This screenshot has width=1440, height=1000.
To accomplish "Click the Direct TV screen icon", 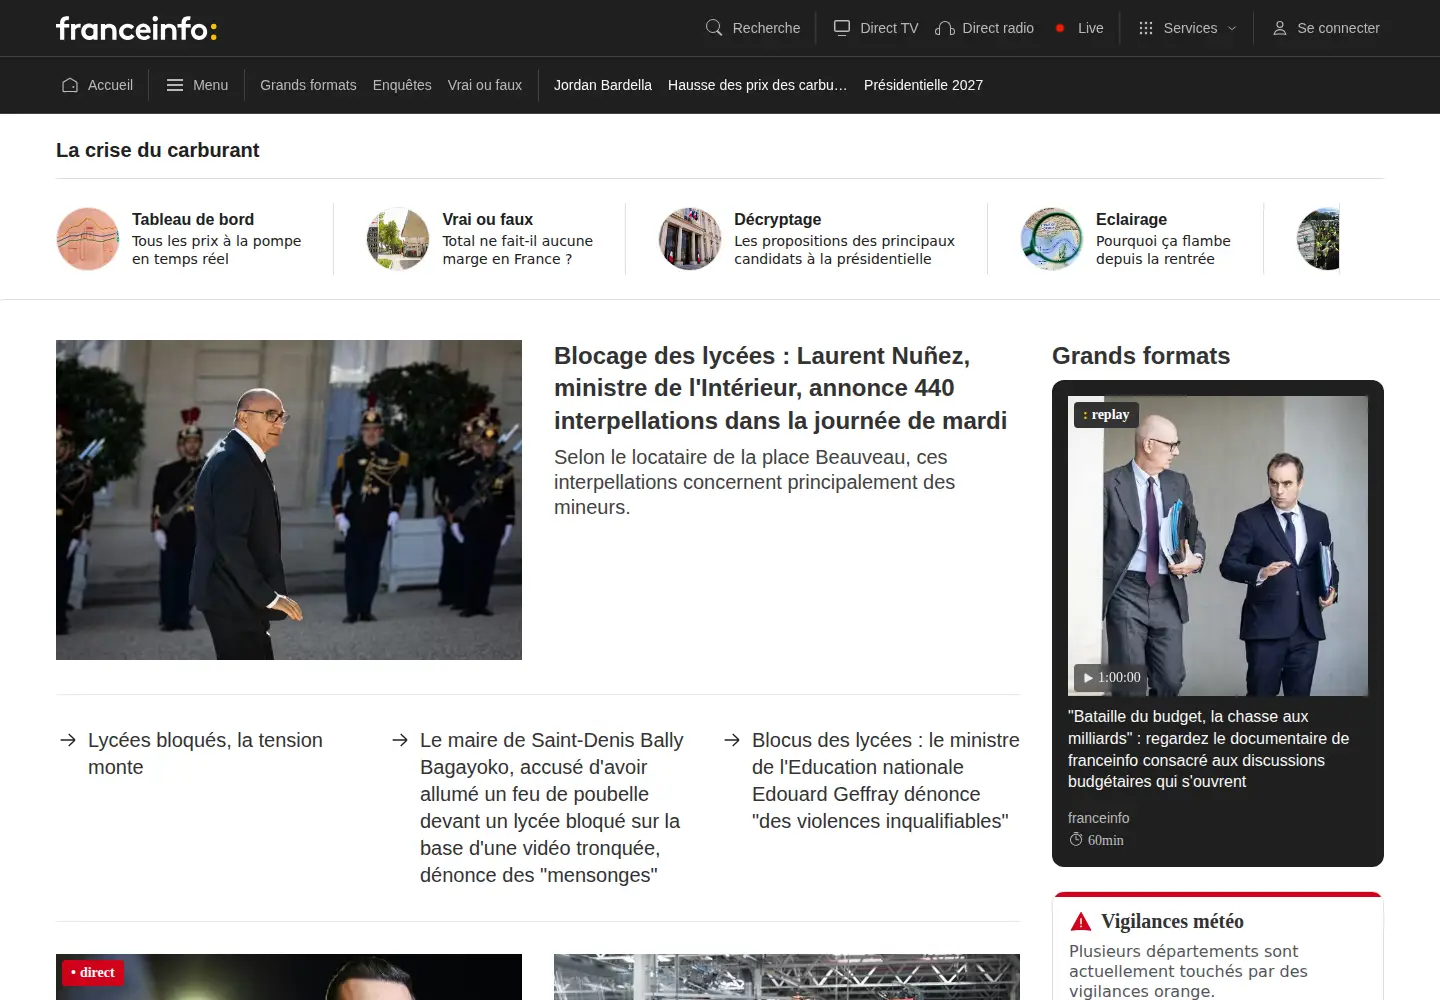I will pos(842,28).
